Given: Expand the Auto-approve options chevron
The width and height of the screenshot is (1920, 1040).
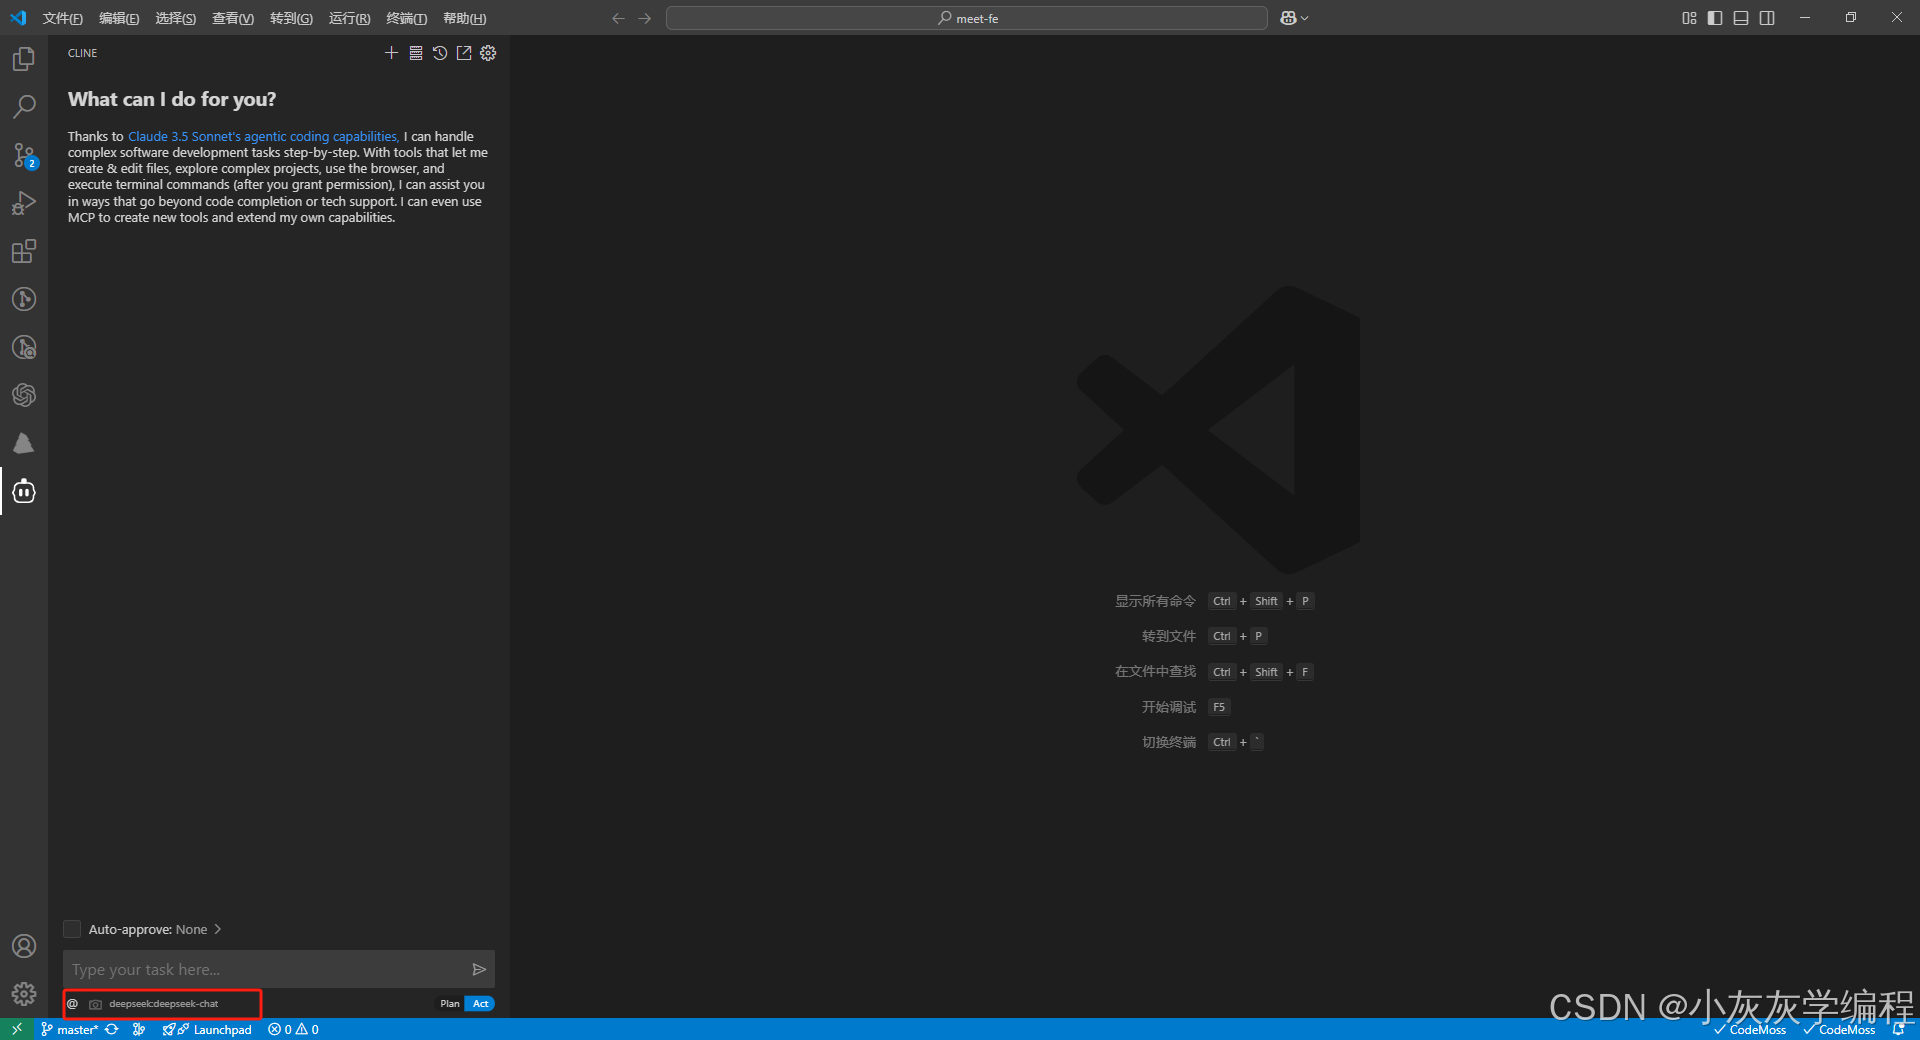Looking at the screenshot, I should point(217,929).
